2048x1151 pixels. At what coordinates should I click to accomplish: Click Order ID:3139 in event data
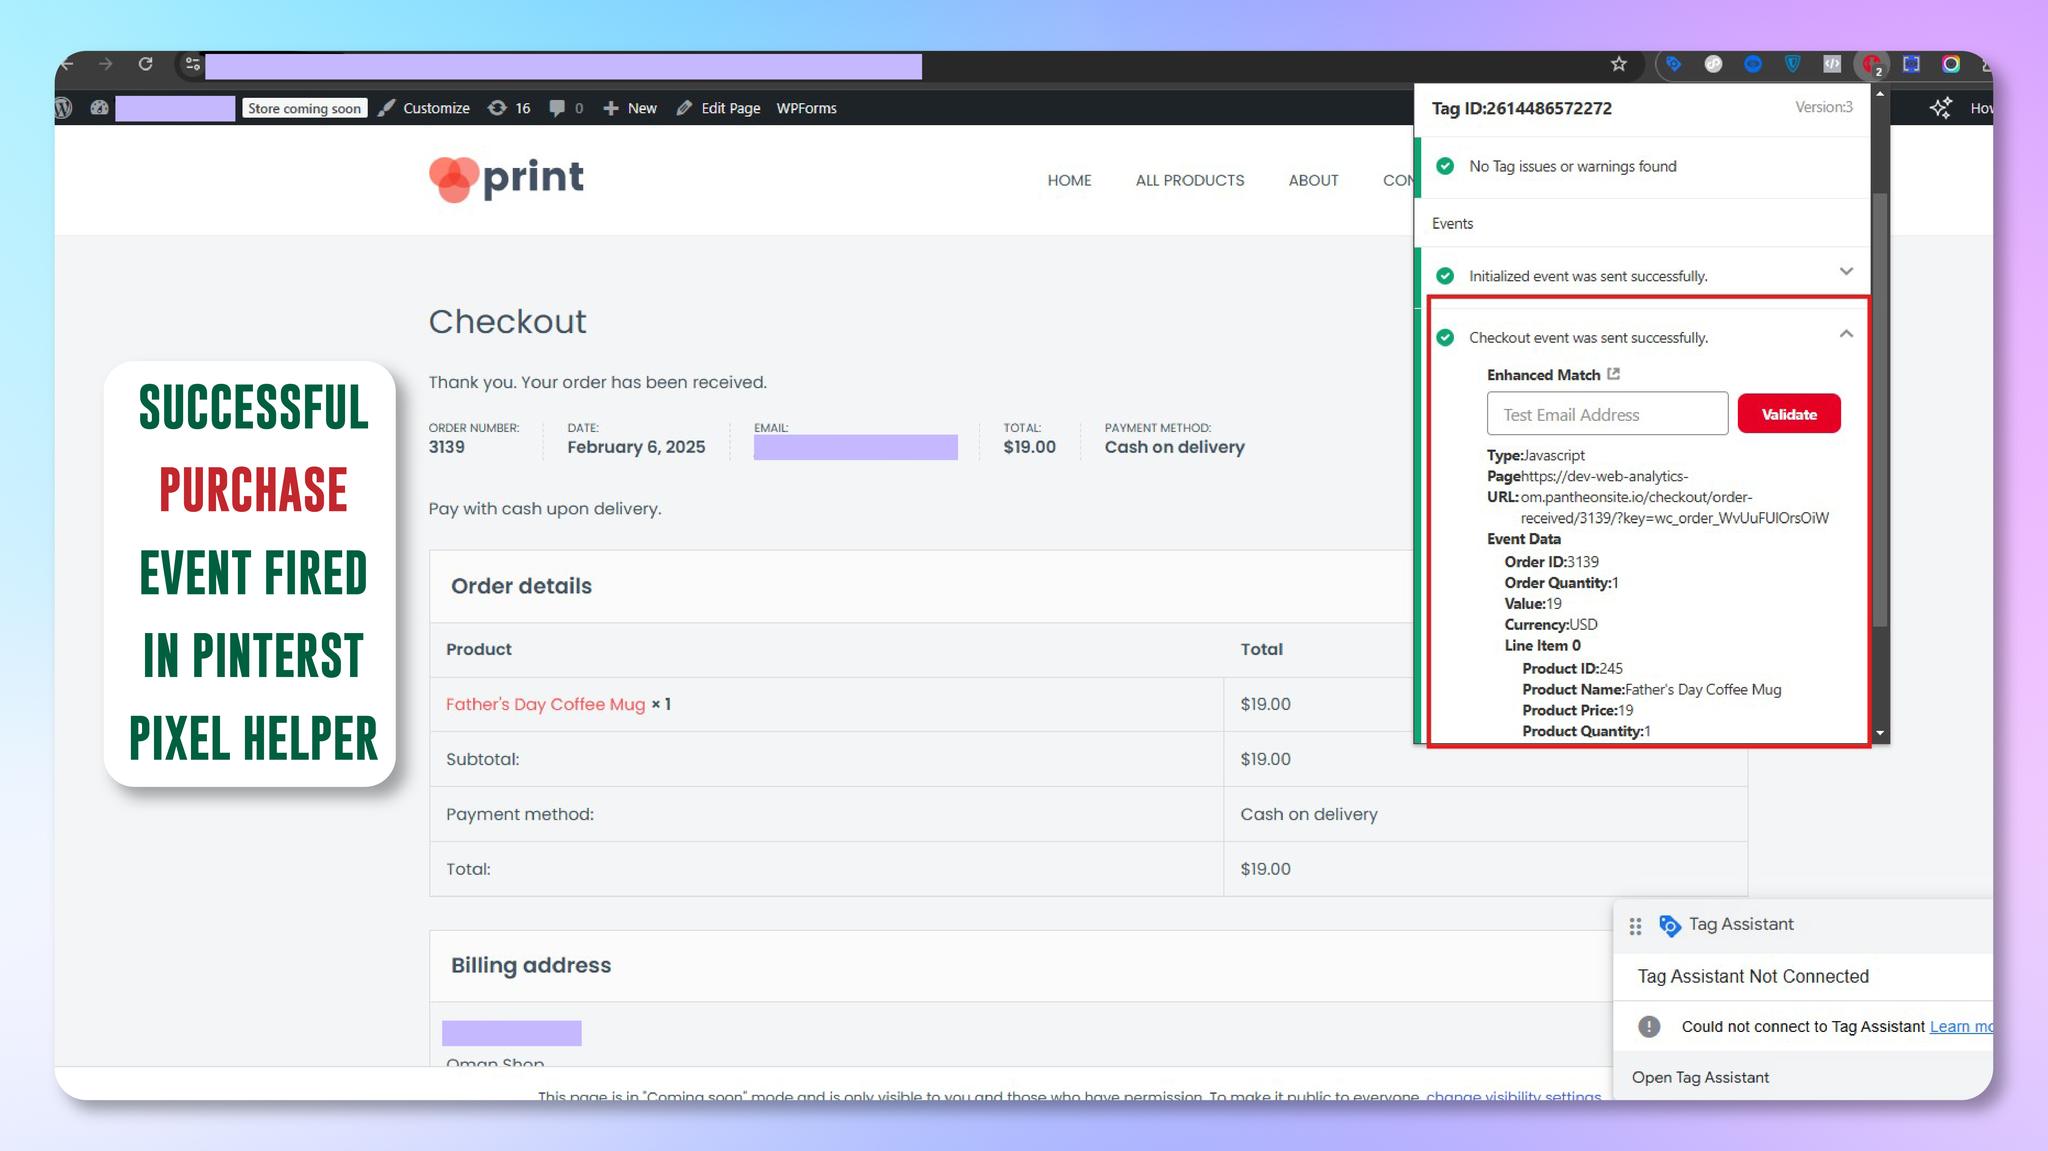coord(1551,561)
